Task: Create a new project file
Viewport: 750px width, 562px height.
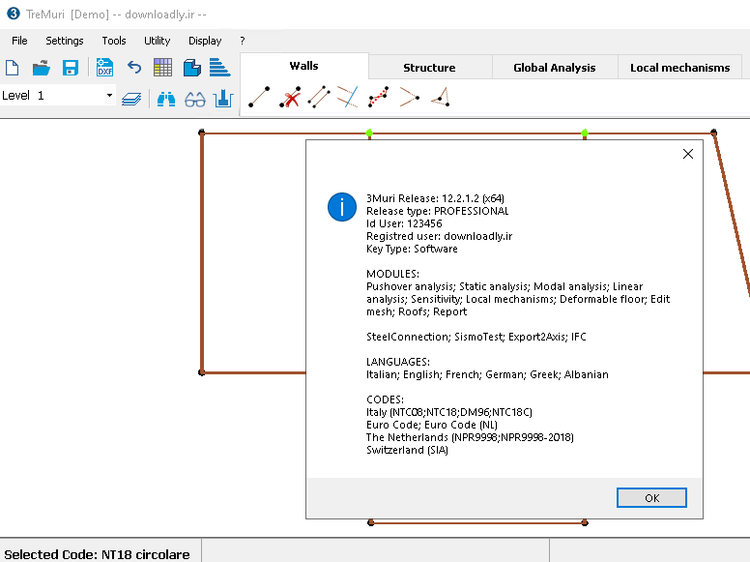Action: pos(12,68)
